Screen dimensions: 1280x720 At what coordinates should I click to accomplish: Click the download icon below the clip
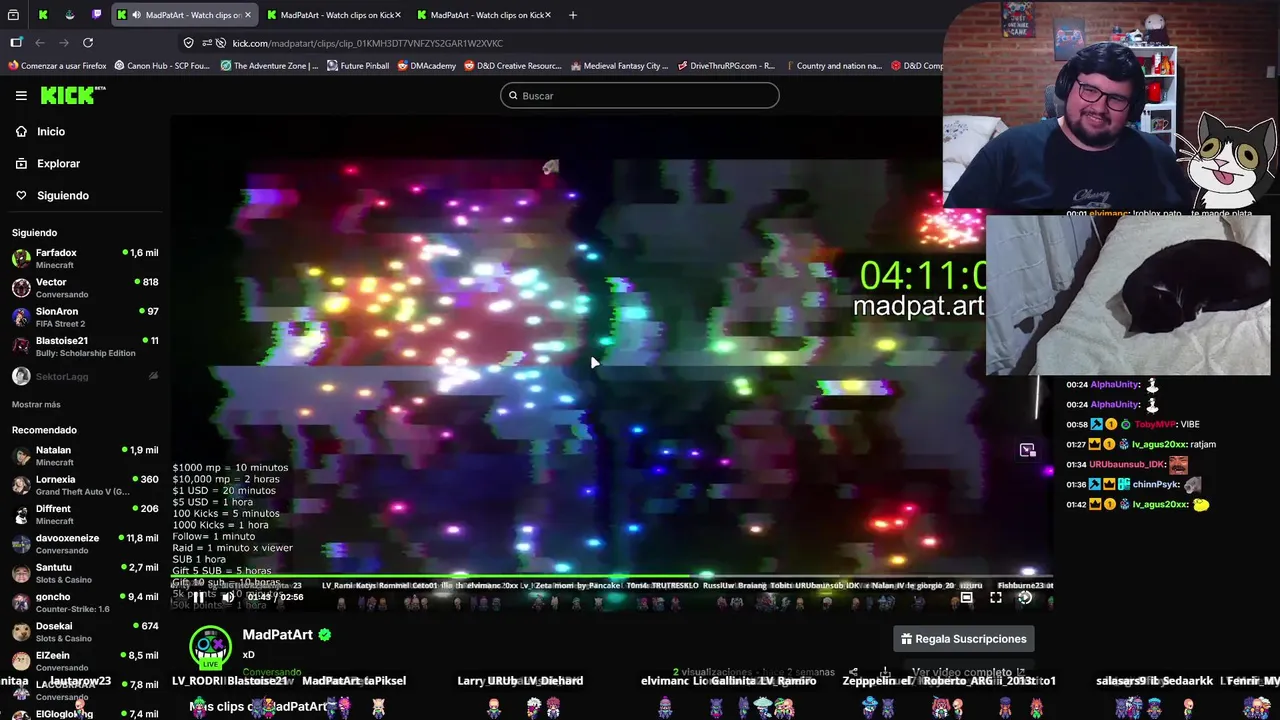point(885,673)
